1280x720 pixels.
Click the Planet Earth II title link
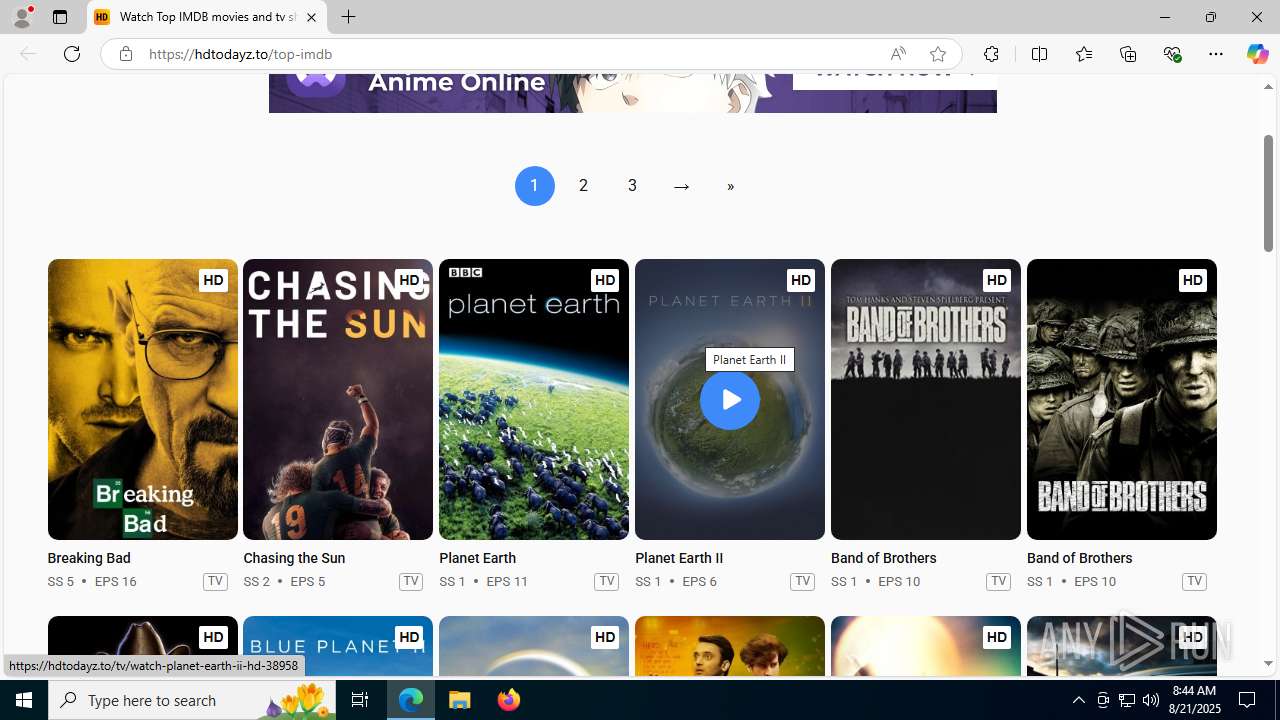tap(679, 558)
